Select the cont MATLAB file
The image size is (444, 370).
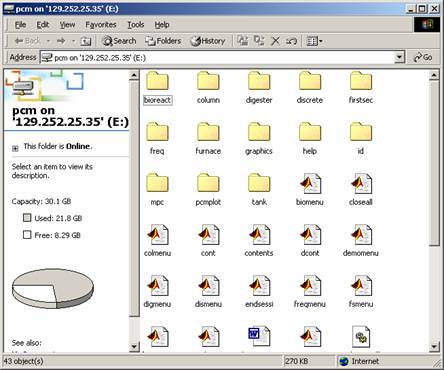click(x=208, y=240)
